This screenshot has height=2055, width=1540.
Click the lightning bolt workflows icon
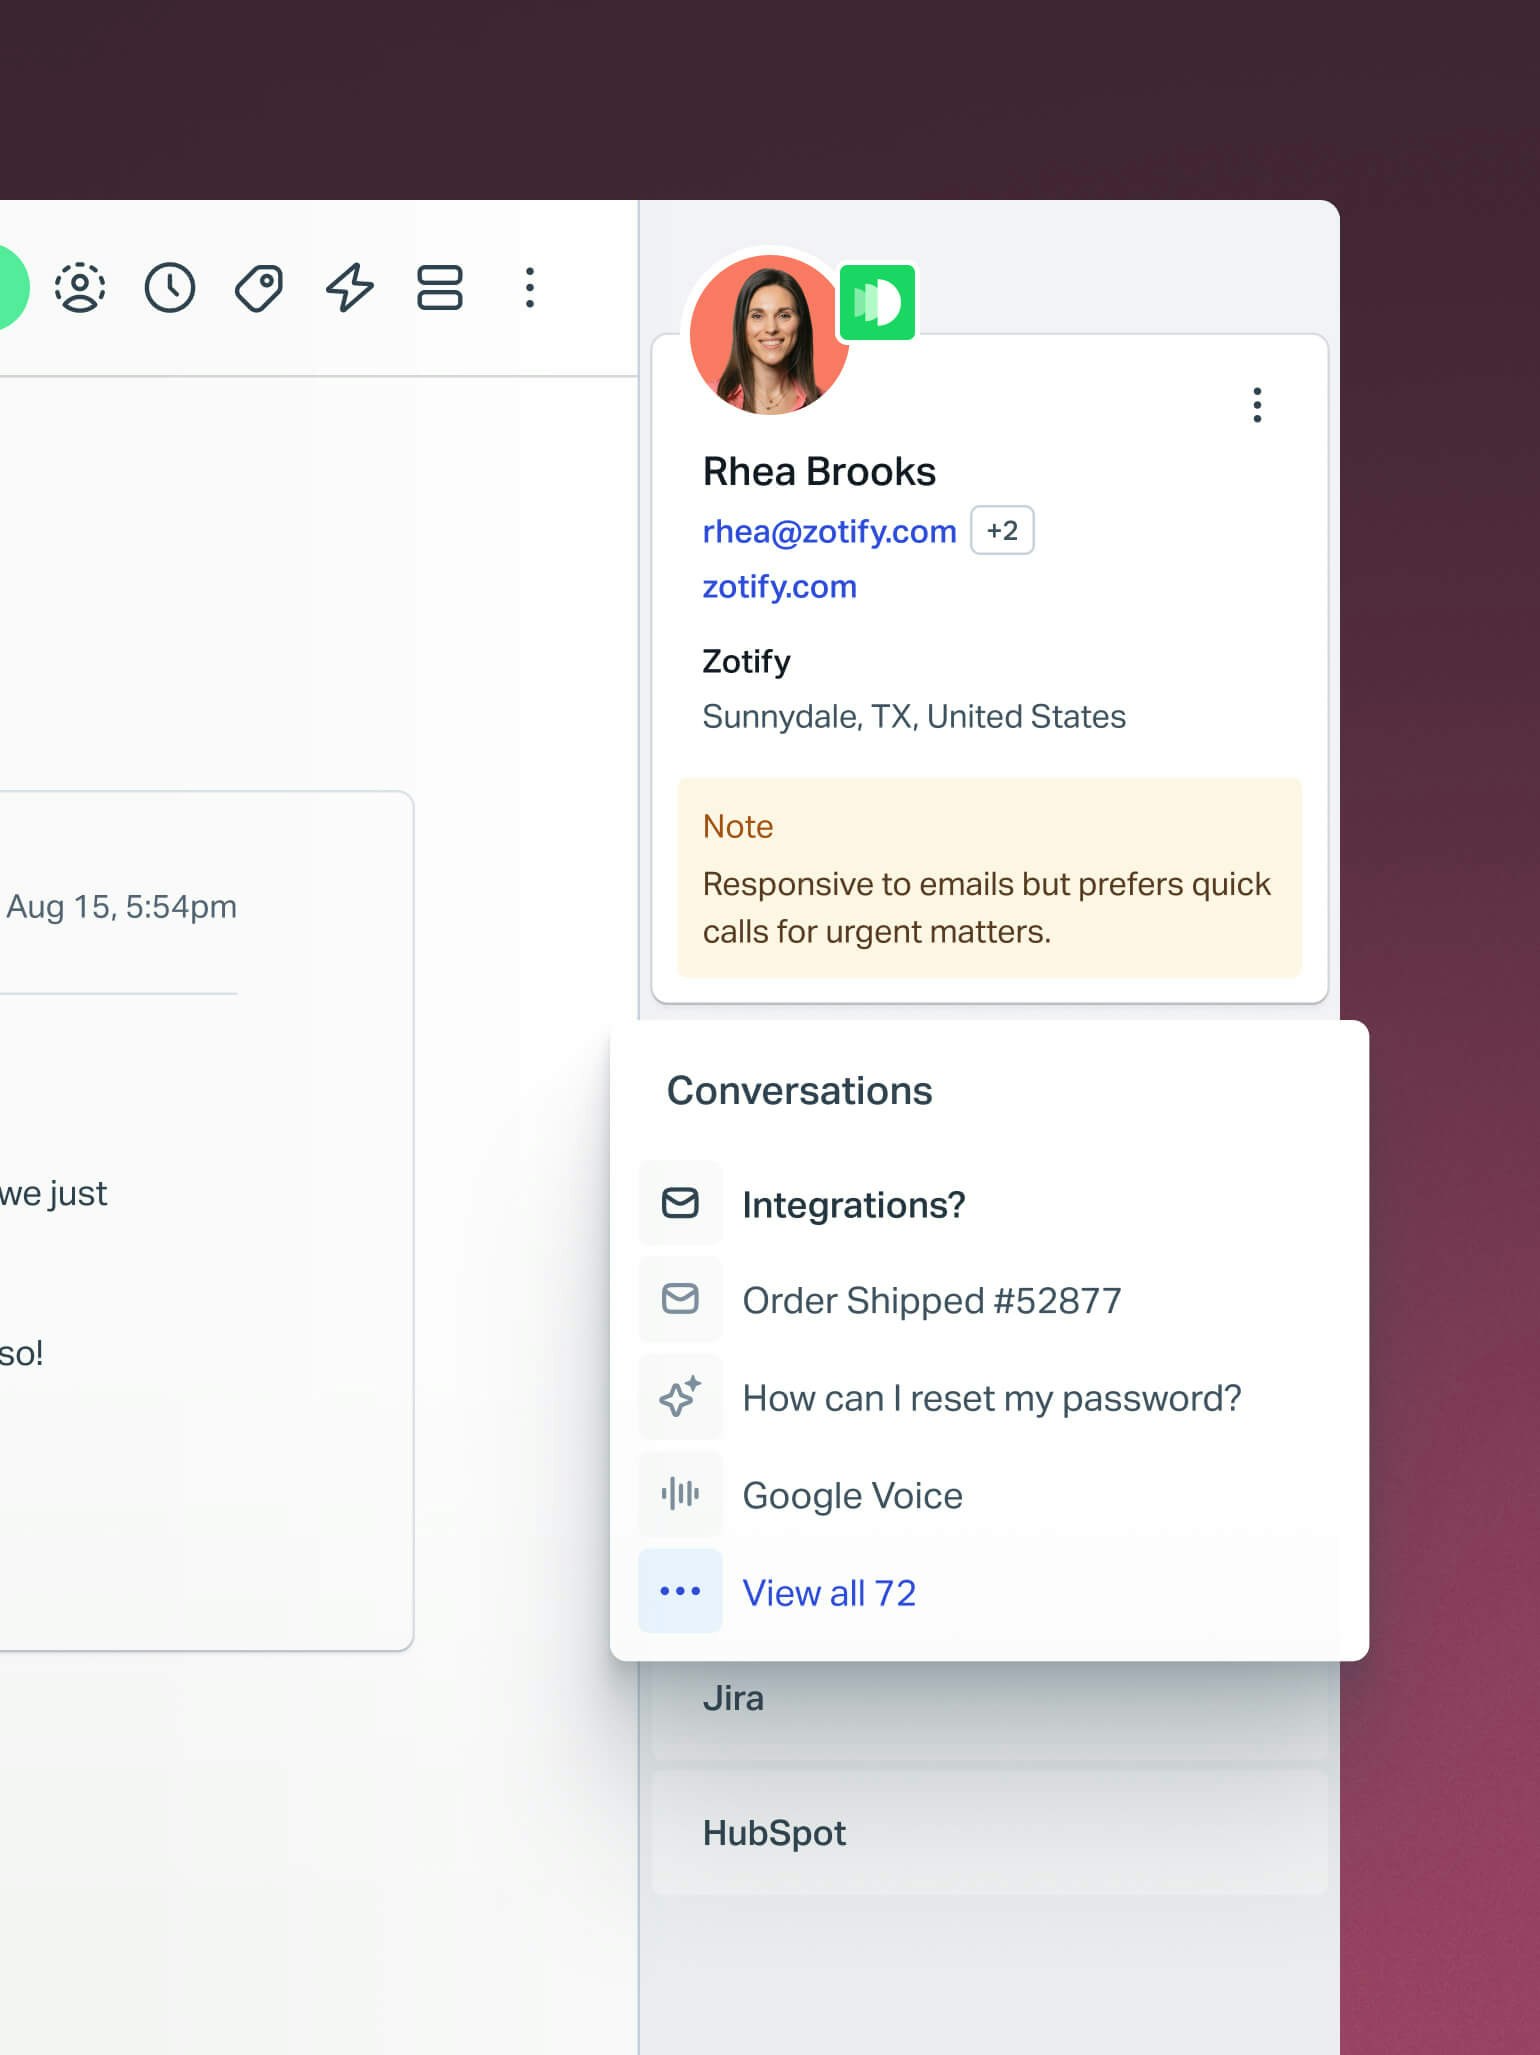tap(350, 288)
